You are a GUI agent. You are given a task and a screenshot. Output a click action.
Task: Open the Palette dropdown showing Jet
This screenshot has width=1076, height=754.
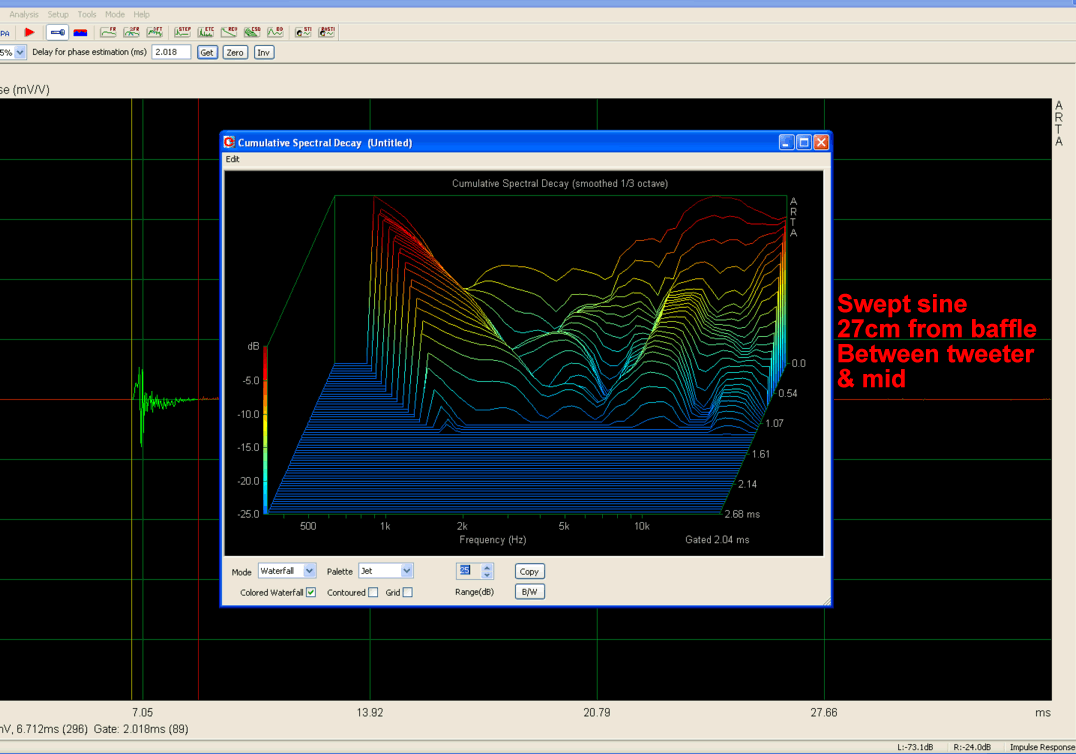[386, 571]
